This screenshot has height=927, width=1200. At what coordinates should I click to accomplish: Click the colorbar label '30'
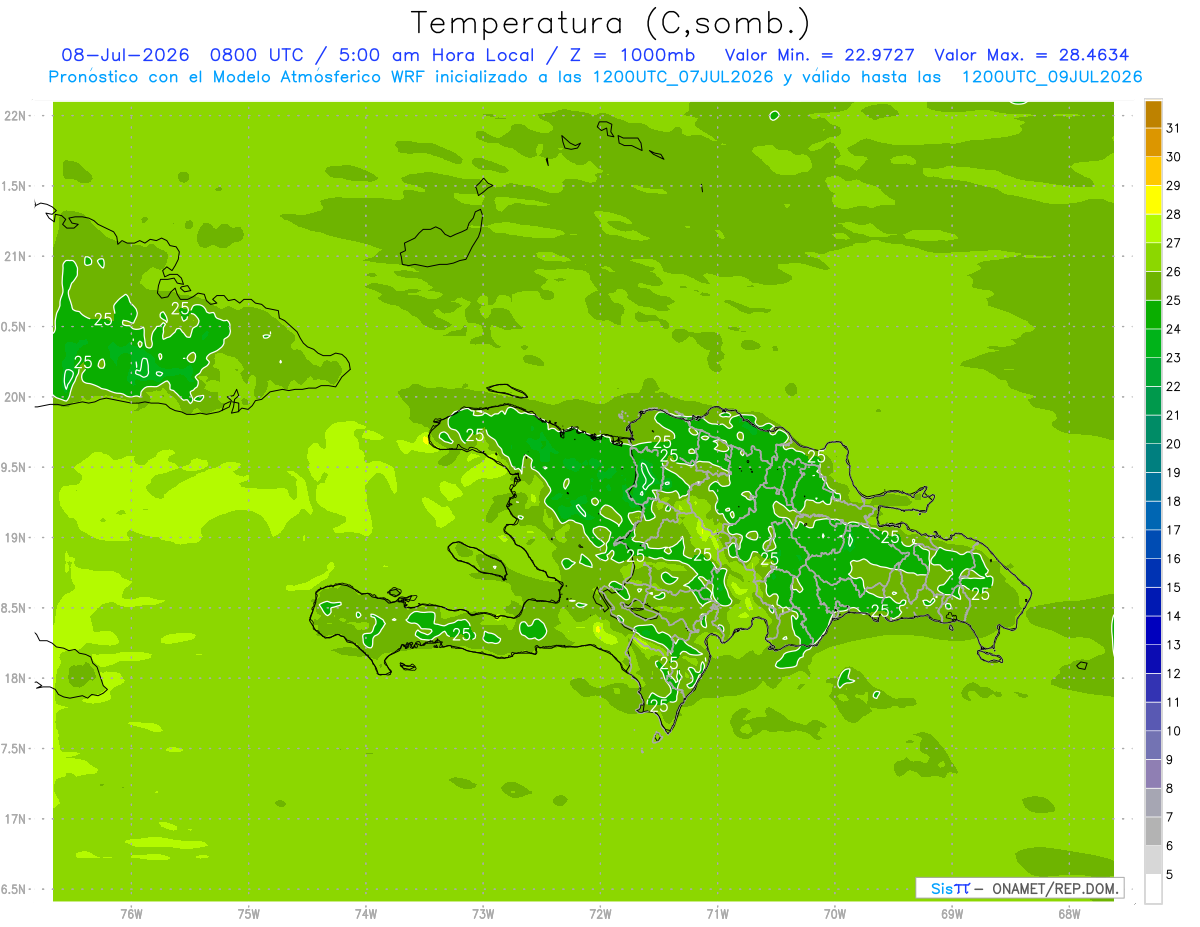pyautogui.click(x=1174, y=157)
